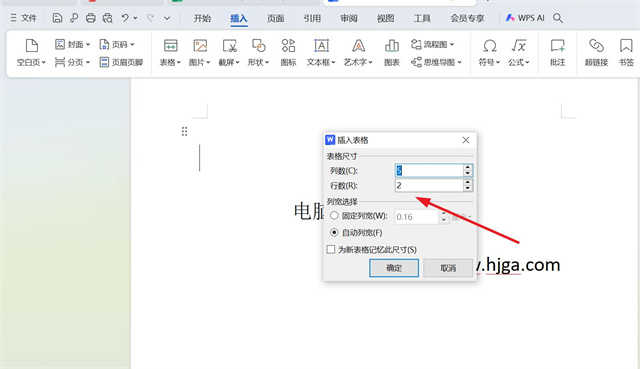
Task: Open the 封面 cover page dropdown
Action: 72,44
